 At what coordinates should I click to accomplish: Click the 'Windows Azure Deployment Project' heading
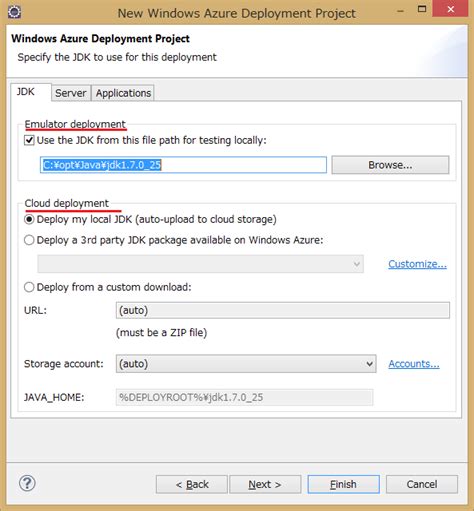(x=100, y=39)
